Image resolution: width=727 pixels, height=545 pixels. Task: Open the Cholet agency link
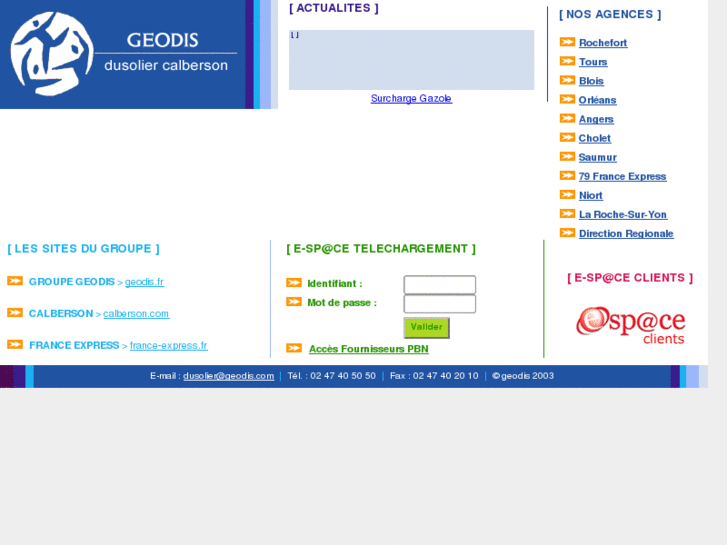[594, 138]
